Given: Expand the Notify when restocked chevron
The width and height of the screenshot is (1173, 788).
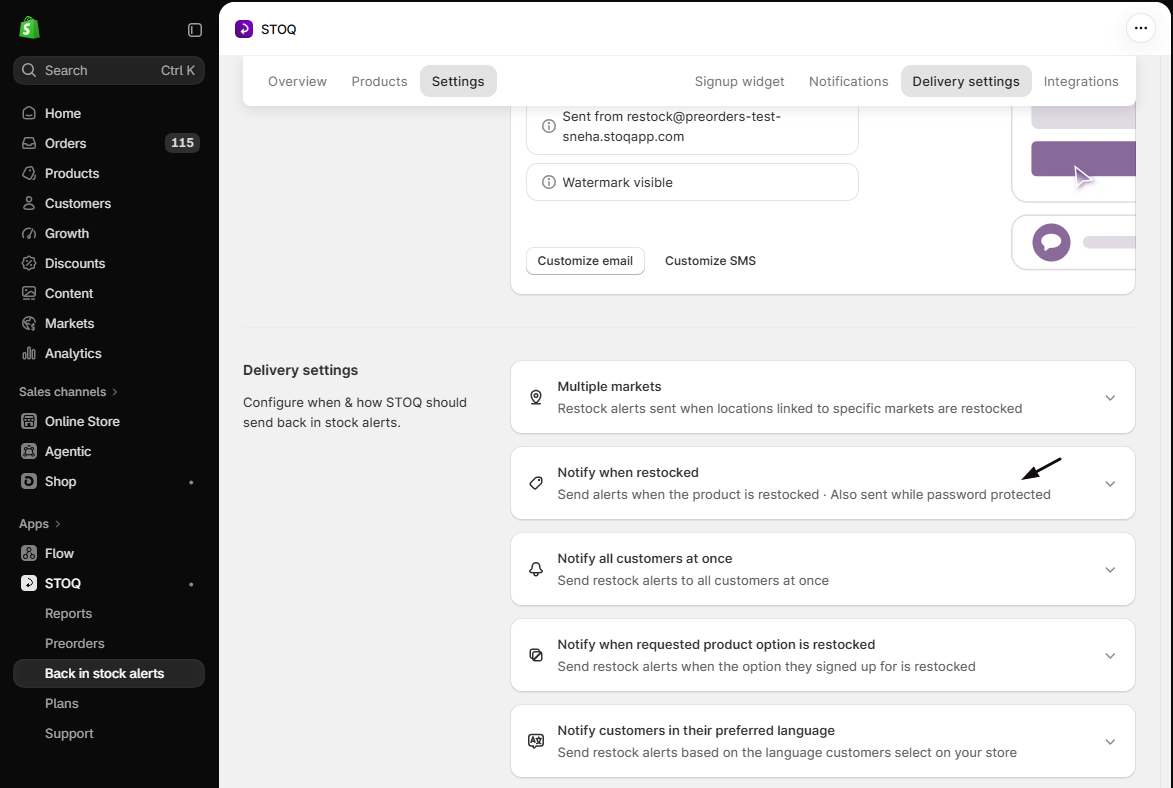Looking at the screenshot, I should pos(1110,483).
